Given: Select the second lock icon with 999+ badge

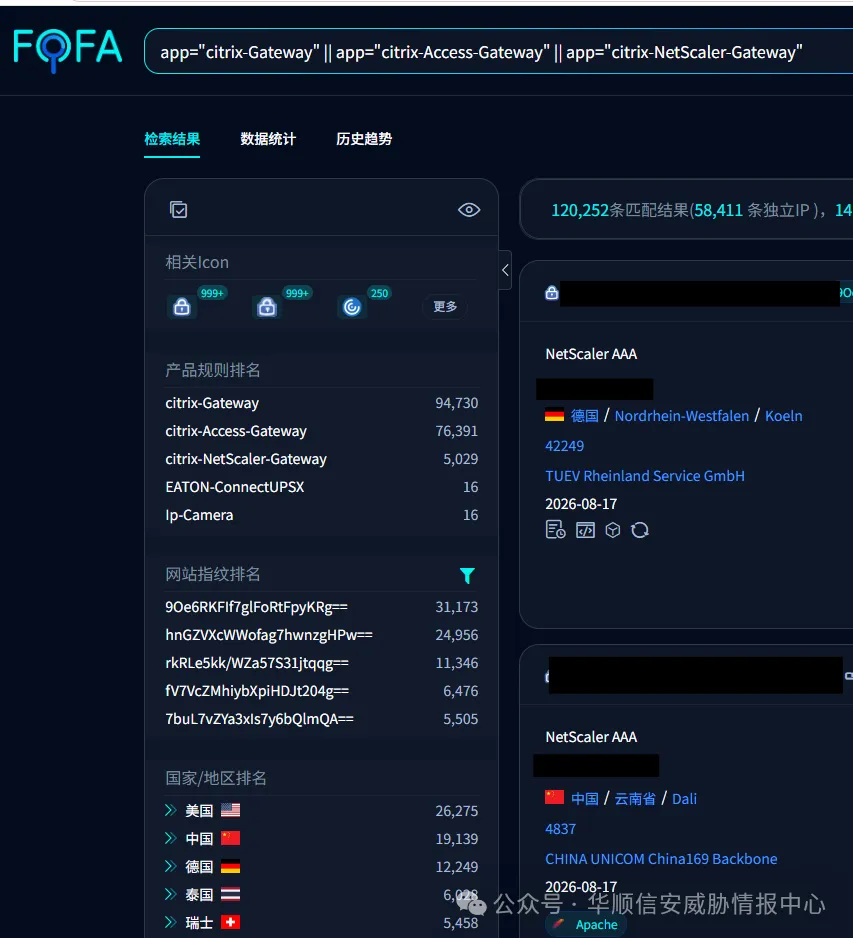Looking at the screenshot, I should point(267,307).
